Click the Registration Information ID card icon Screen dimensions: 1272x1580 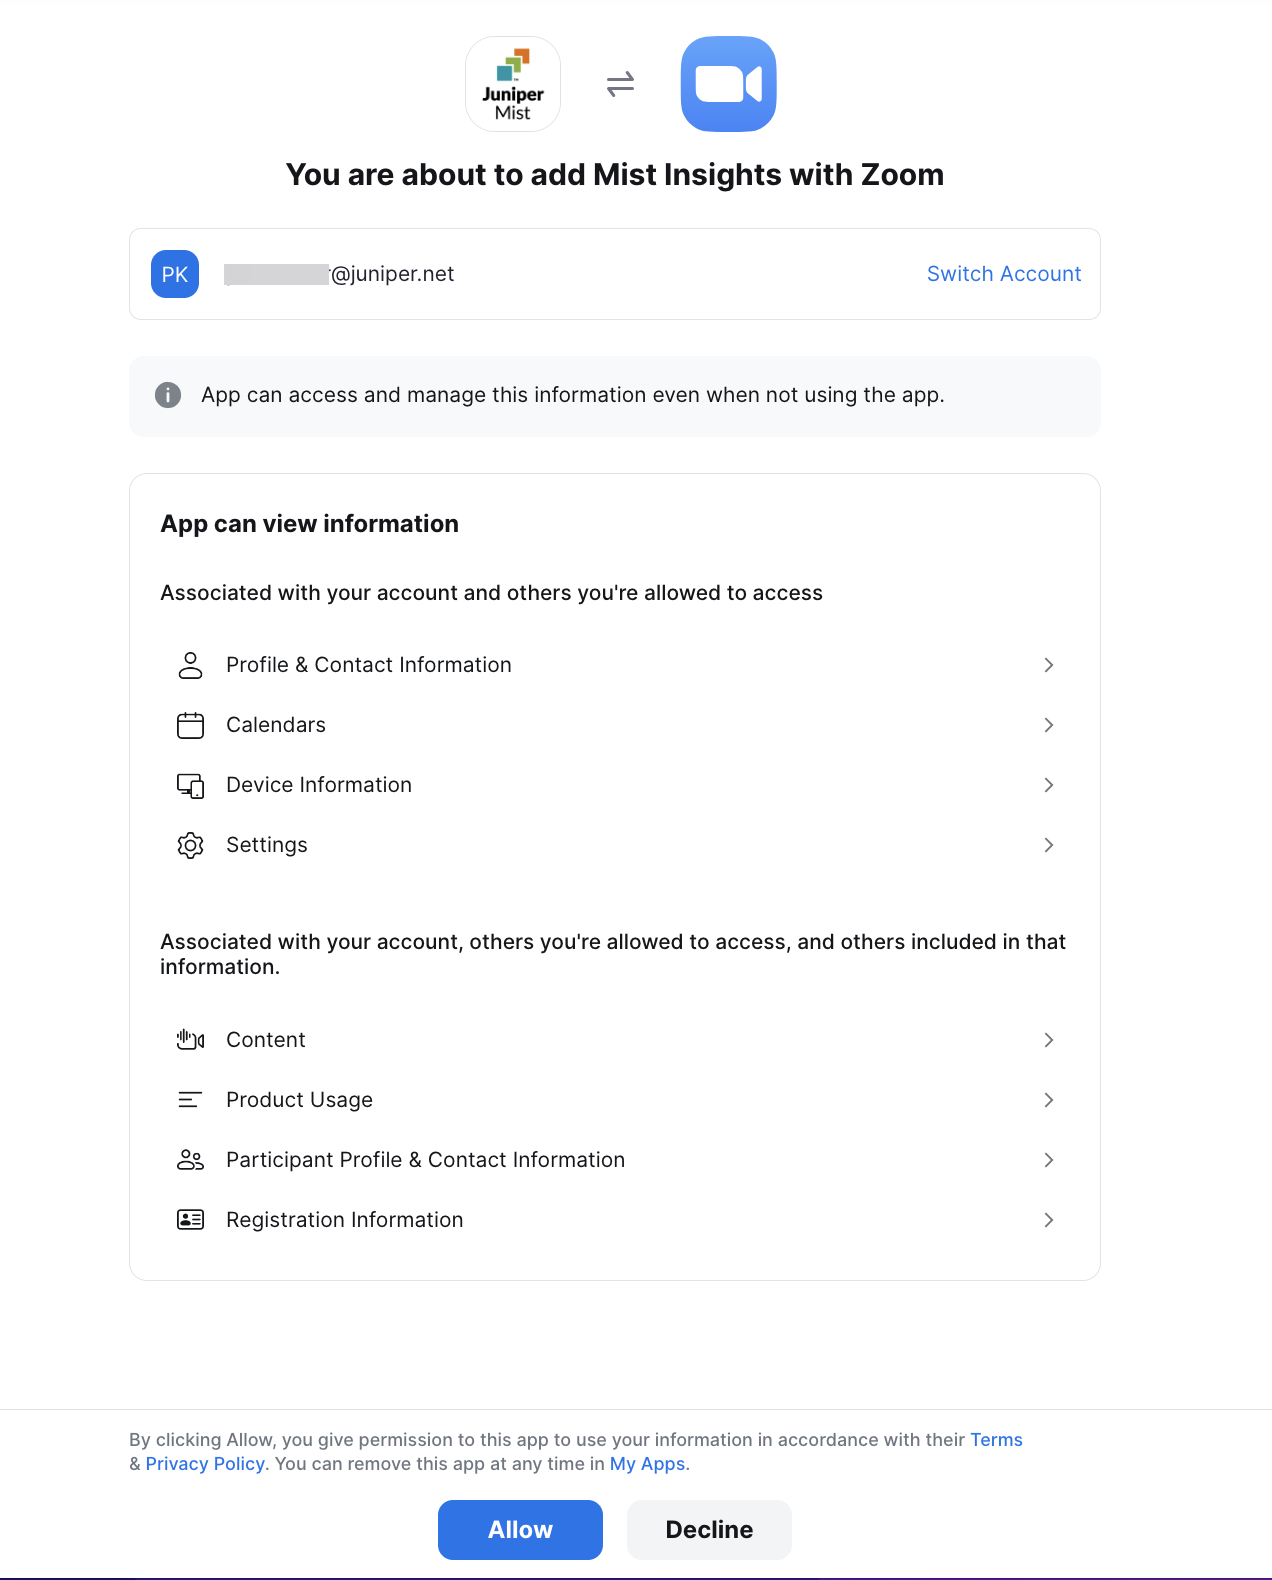[190, 1220]
